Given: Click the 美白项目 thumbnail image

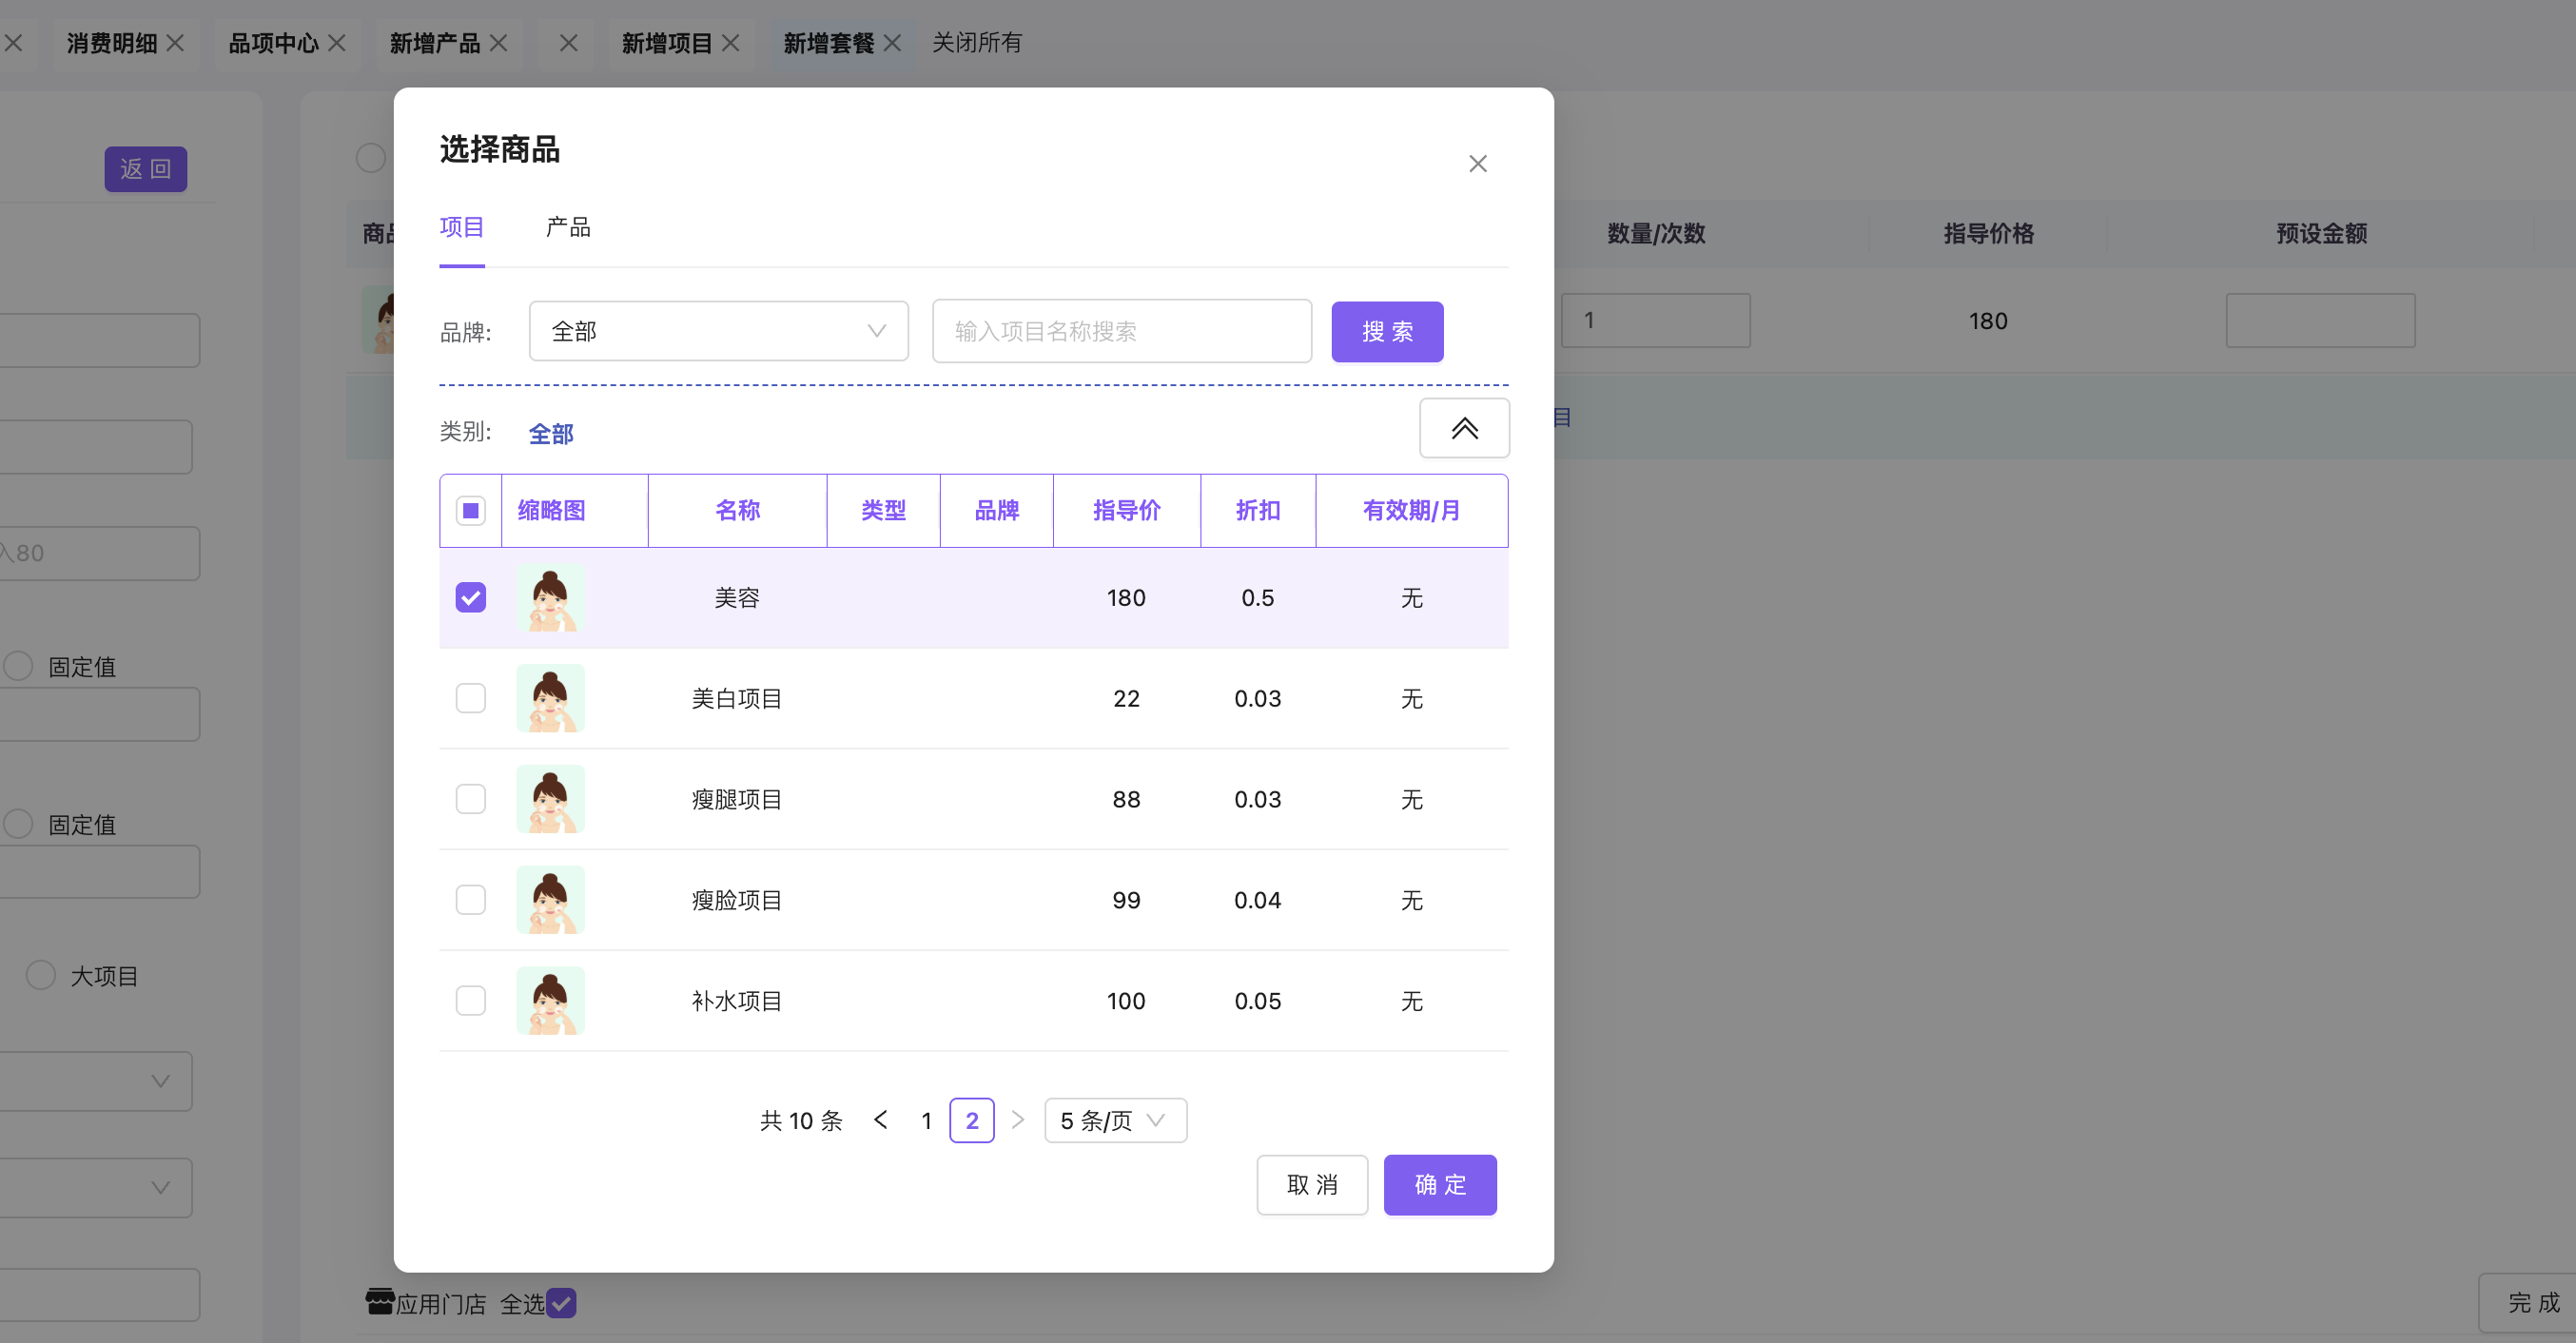Looking at the screenshot, I should 550,698.
